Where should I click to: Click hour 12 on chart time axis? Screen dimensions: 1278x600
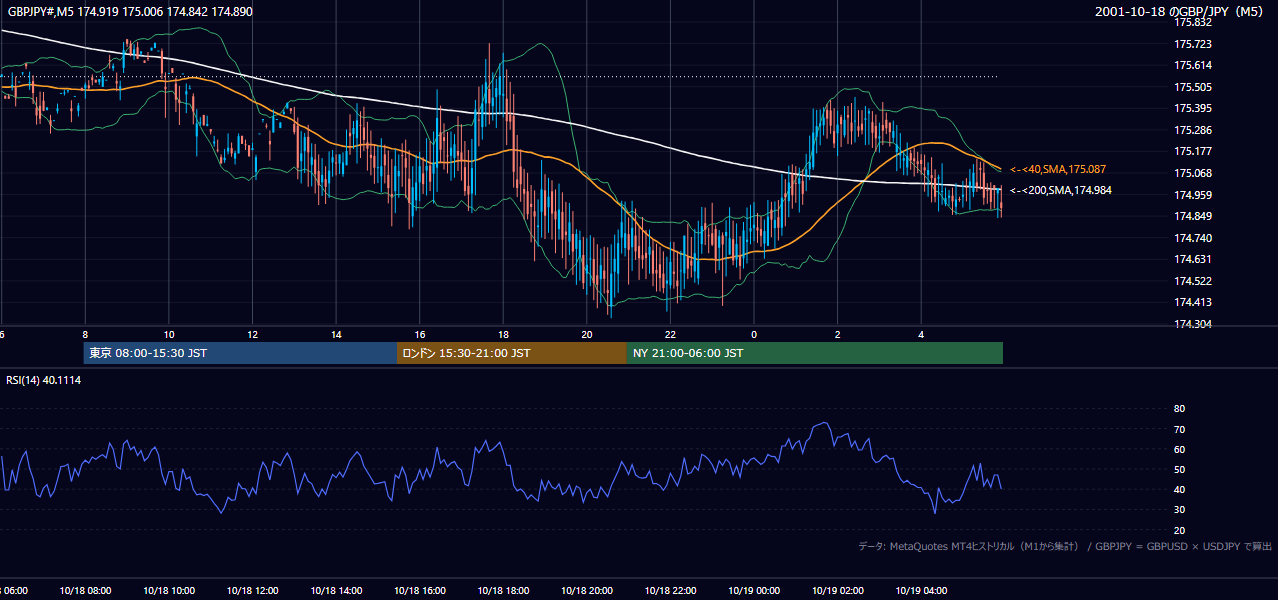(252, 335)
